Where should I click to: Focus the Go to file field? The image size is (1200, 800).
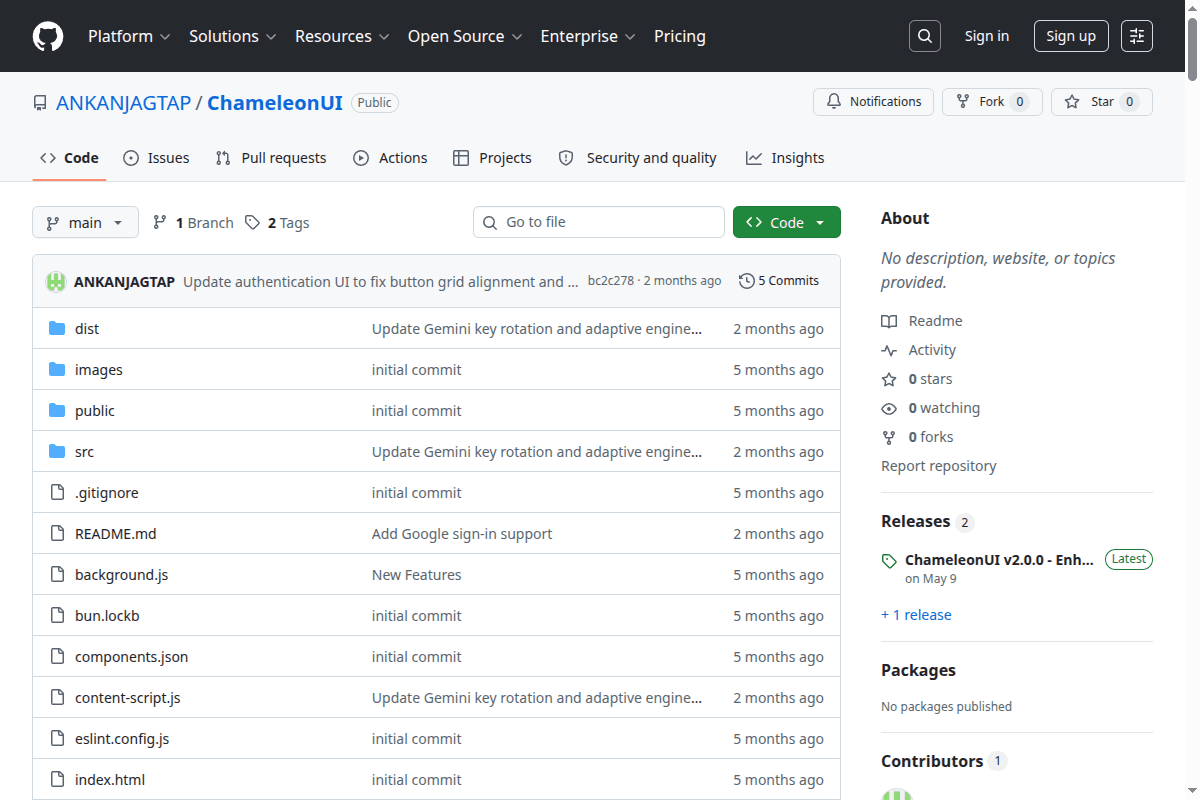pos(599,222)
